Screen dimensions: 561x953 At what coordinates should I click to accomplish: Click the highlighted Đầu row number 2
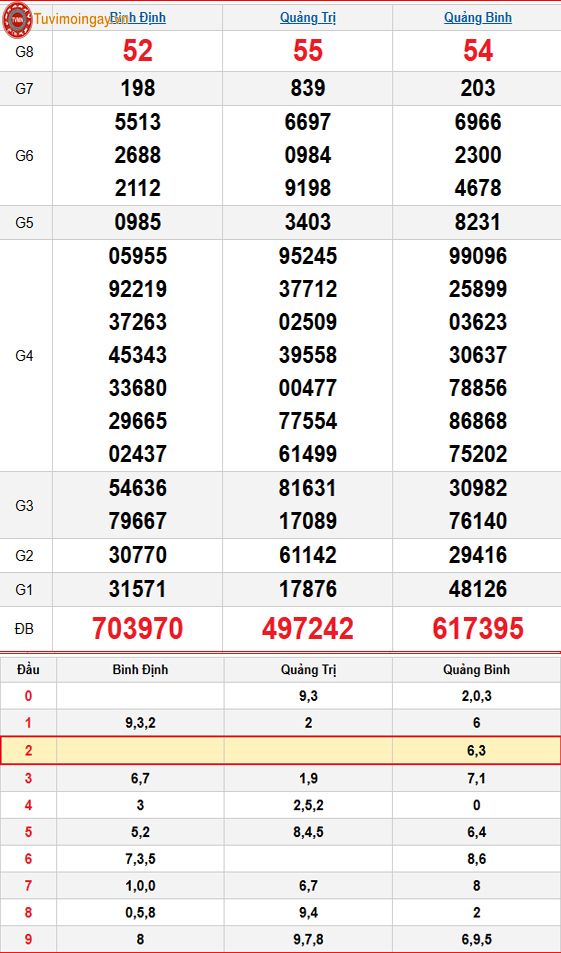tap(28, 751)
